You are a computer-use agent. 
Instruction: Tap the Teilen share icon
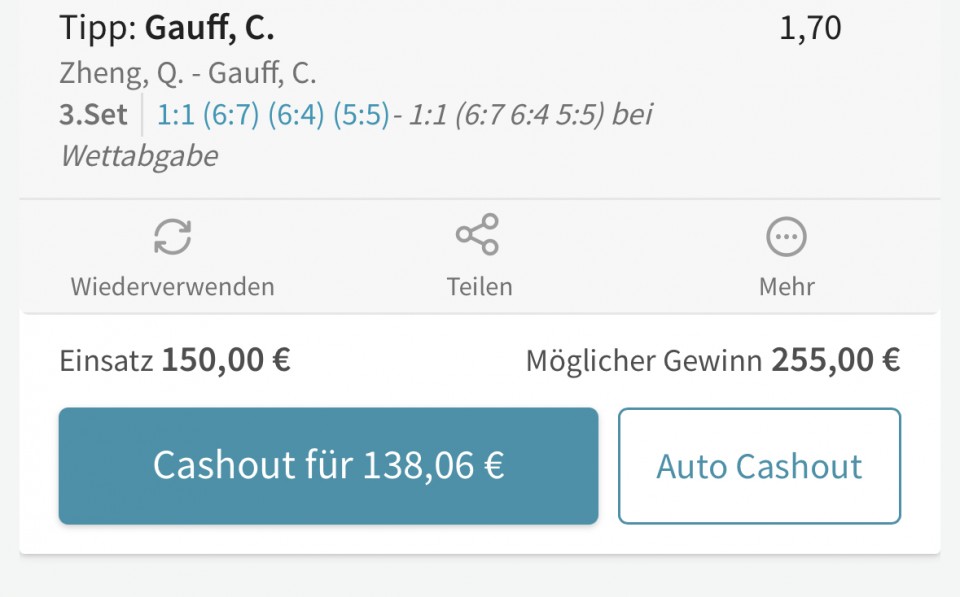(478, 234)
